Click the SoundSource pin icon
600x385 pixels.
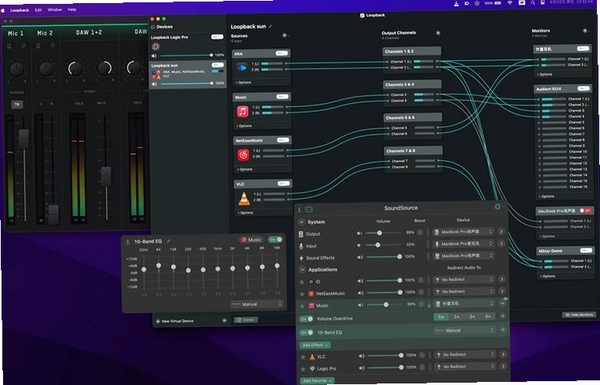300,210
